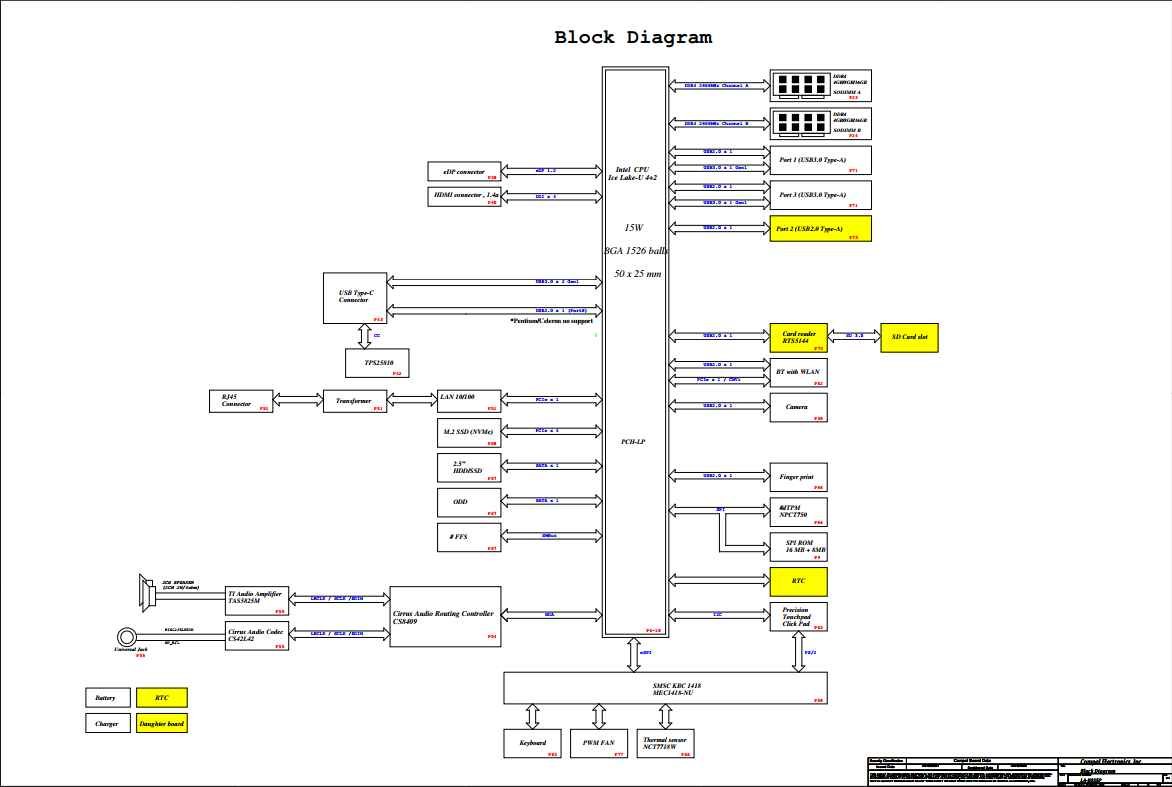Image resolution: width=1172 pixels, height=787 pixels.
Task: Select the yellow Daughter board legend box
Action: pos(161,723)
